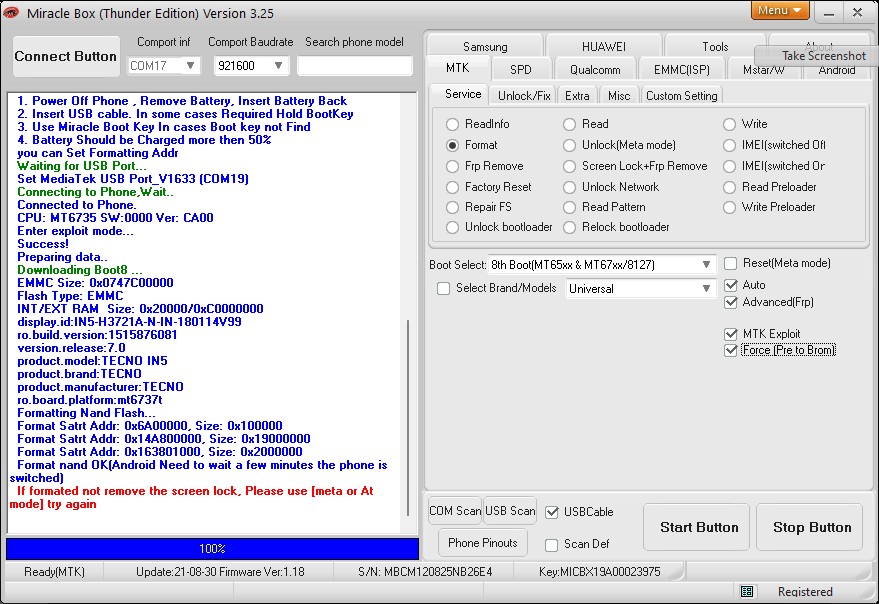Select the Service sub-tab
Screen dimensions: 879x604
click(x=463, y=94)
